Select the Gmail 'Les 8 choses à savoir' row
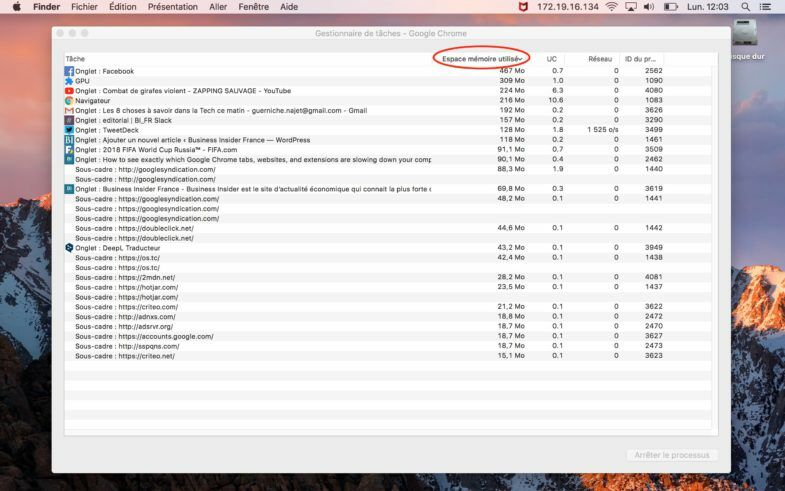 [387, 111]
